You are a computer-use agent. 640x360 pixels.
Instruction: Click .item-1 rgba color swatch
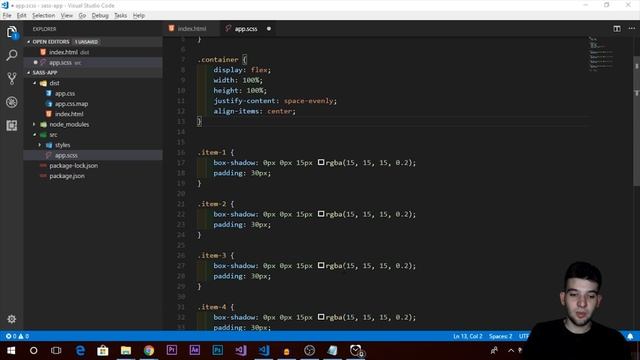321,162
